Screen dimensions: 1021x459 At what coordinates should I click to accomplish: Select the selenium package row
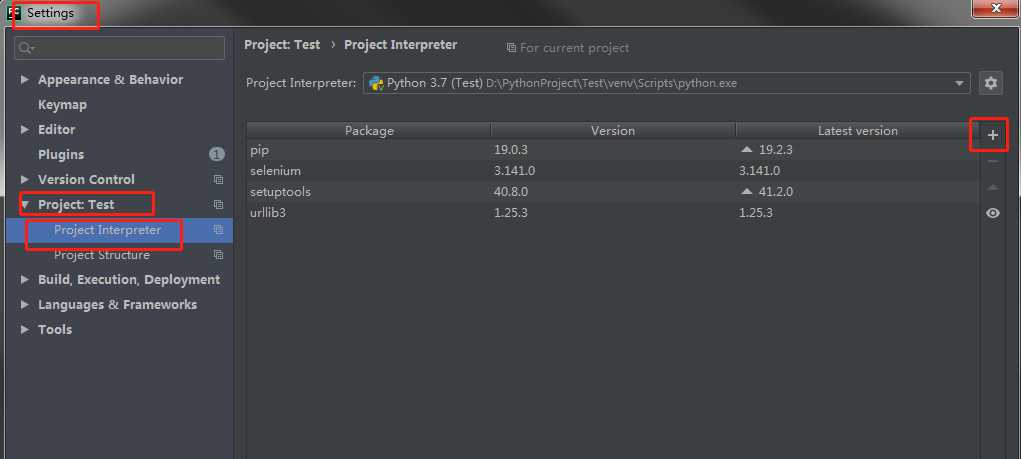[x=612, y=171]
